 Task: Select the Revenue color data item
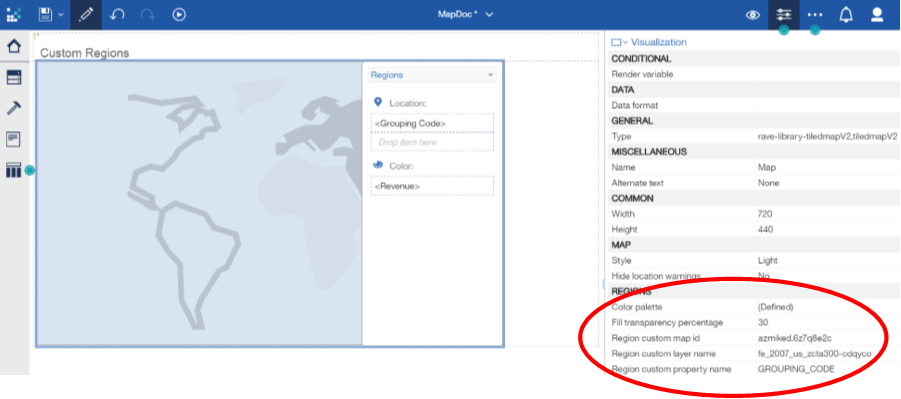click(x=432, y=186)
